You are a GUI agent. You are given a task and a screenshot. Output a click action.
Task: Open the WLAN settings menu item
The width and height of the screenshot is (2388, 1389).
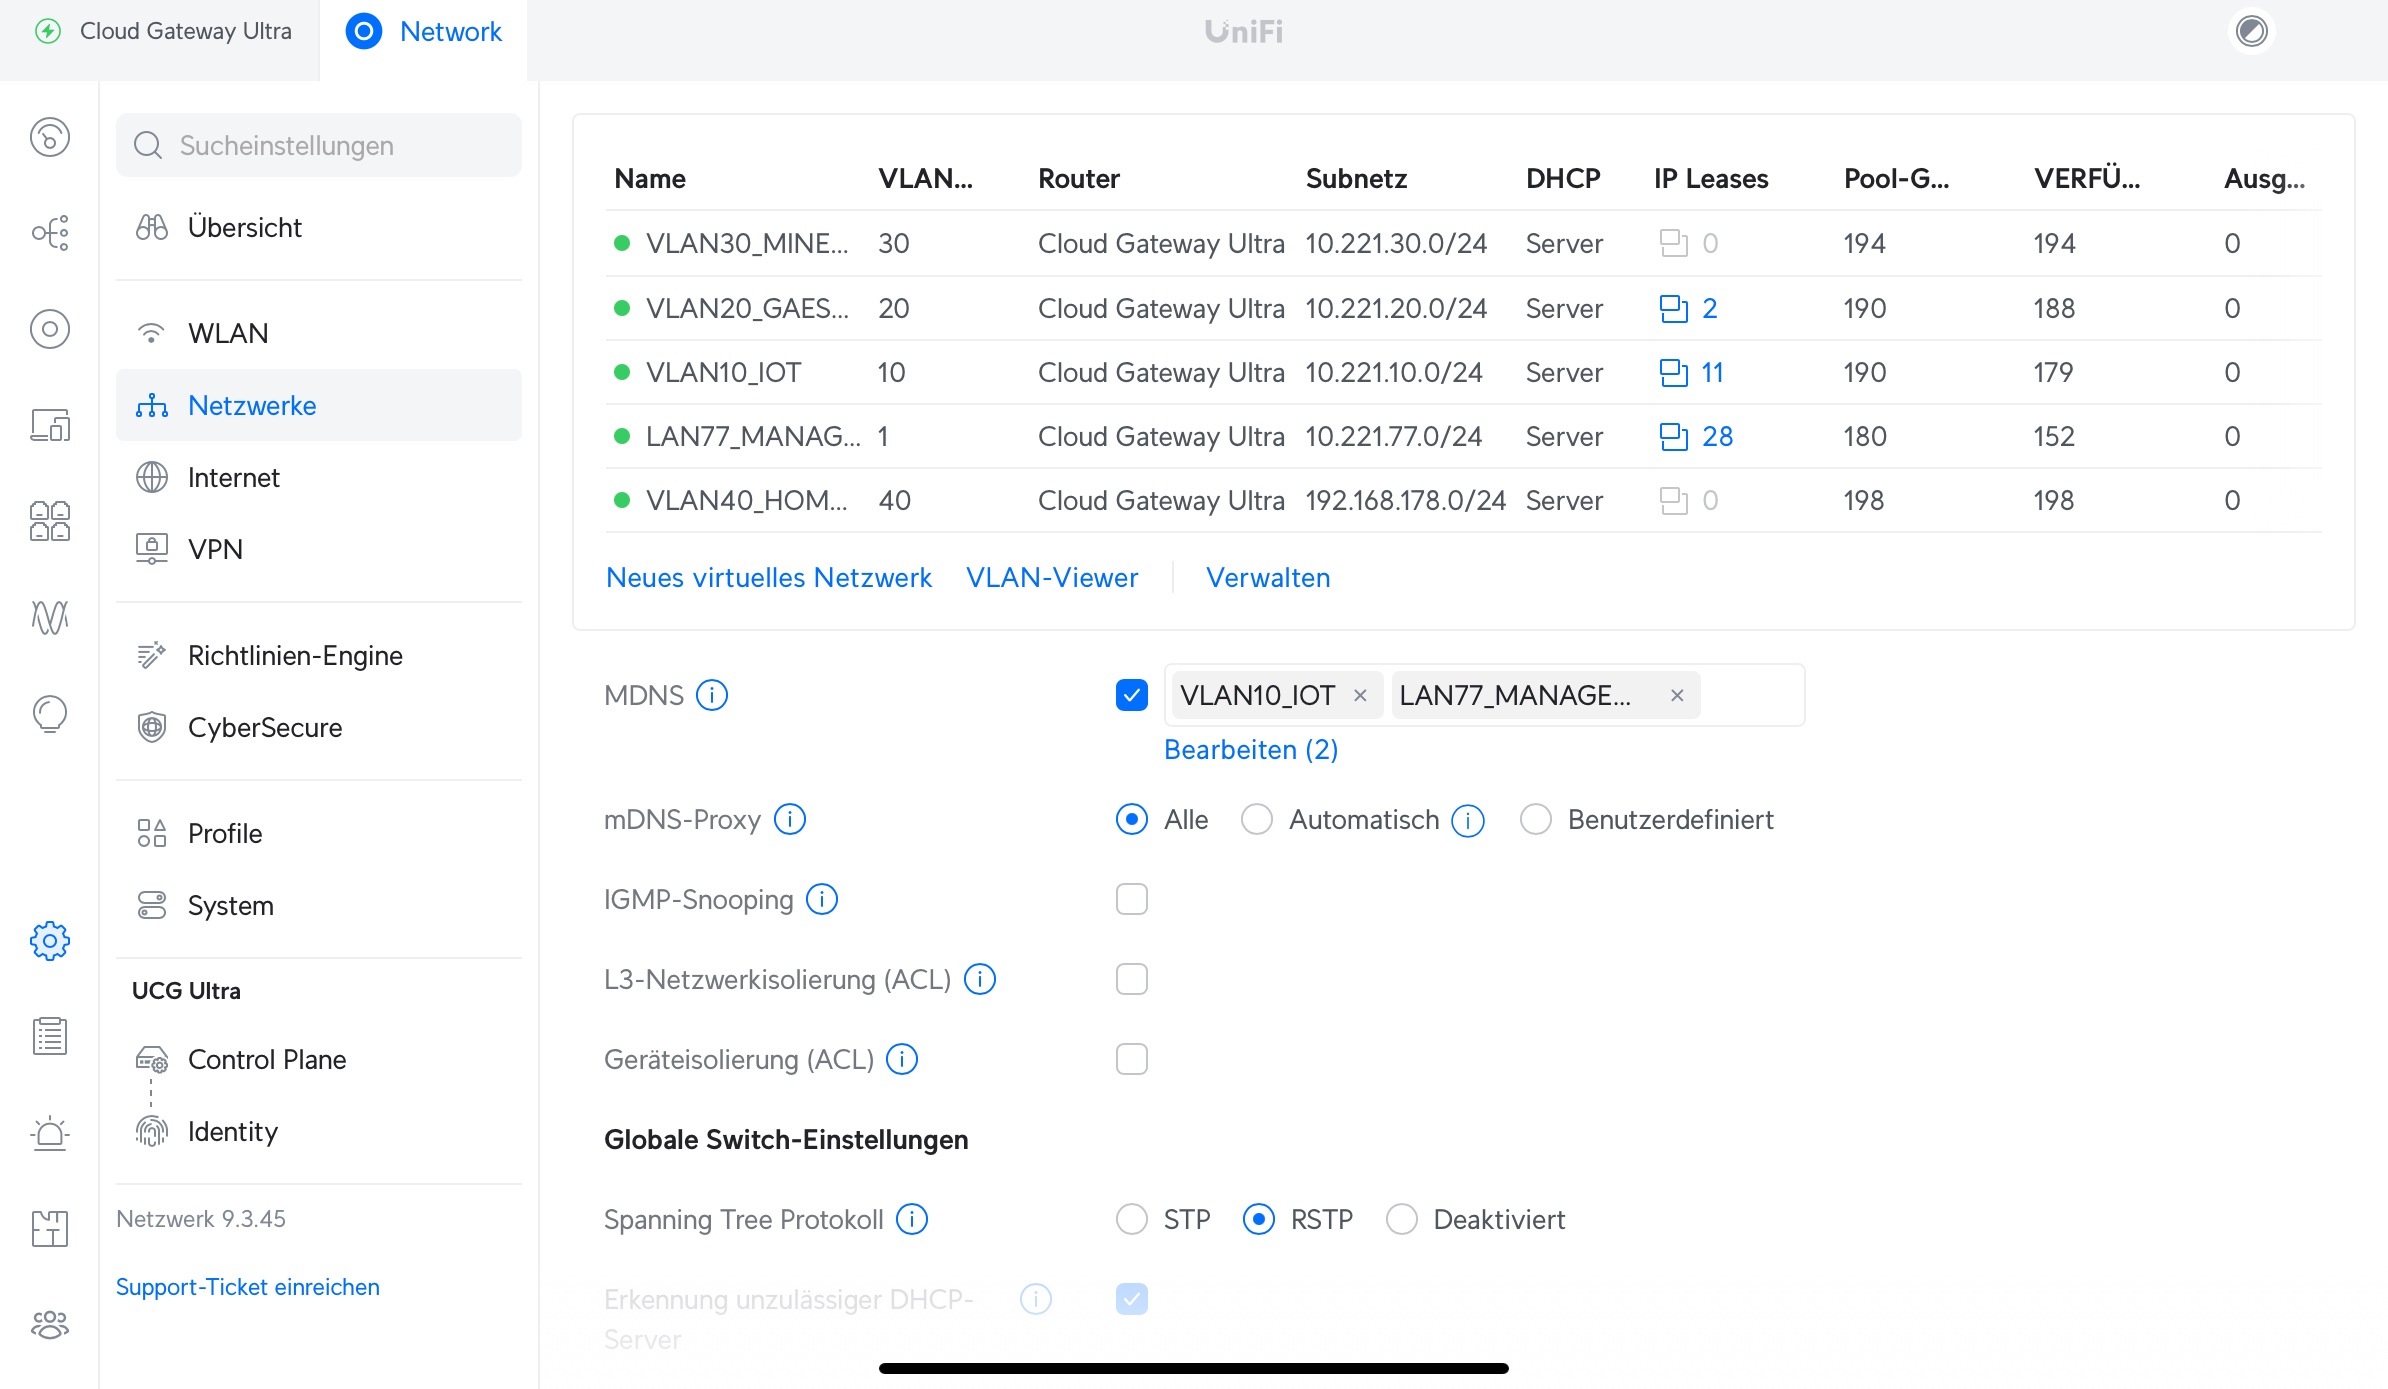click(x=228, y=333)
